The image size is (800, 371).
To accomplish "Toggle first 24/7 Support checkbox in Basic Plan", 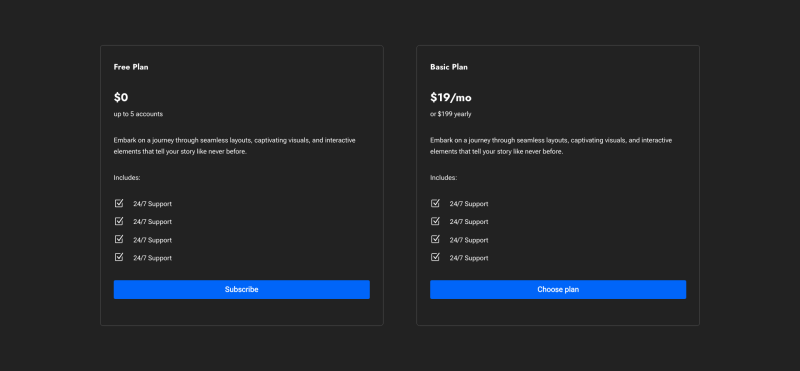I will pyautogui.click(x=435, y=203).
